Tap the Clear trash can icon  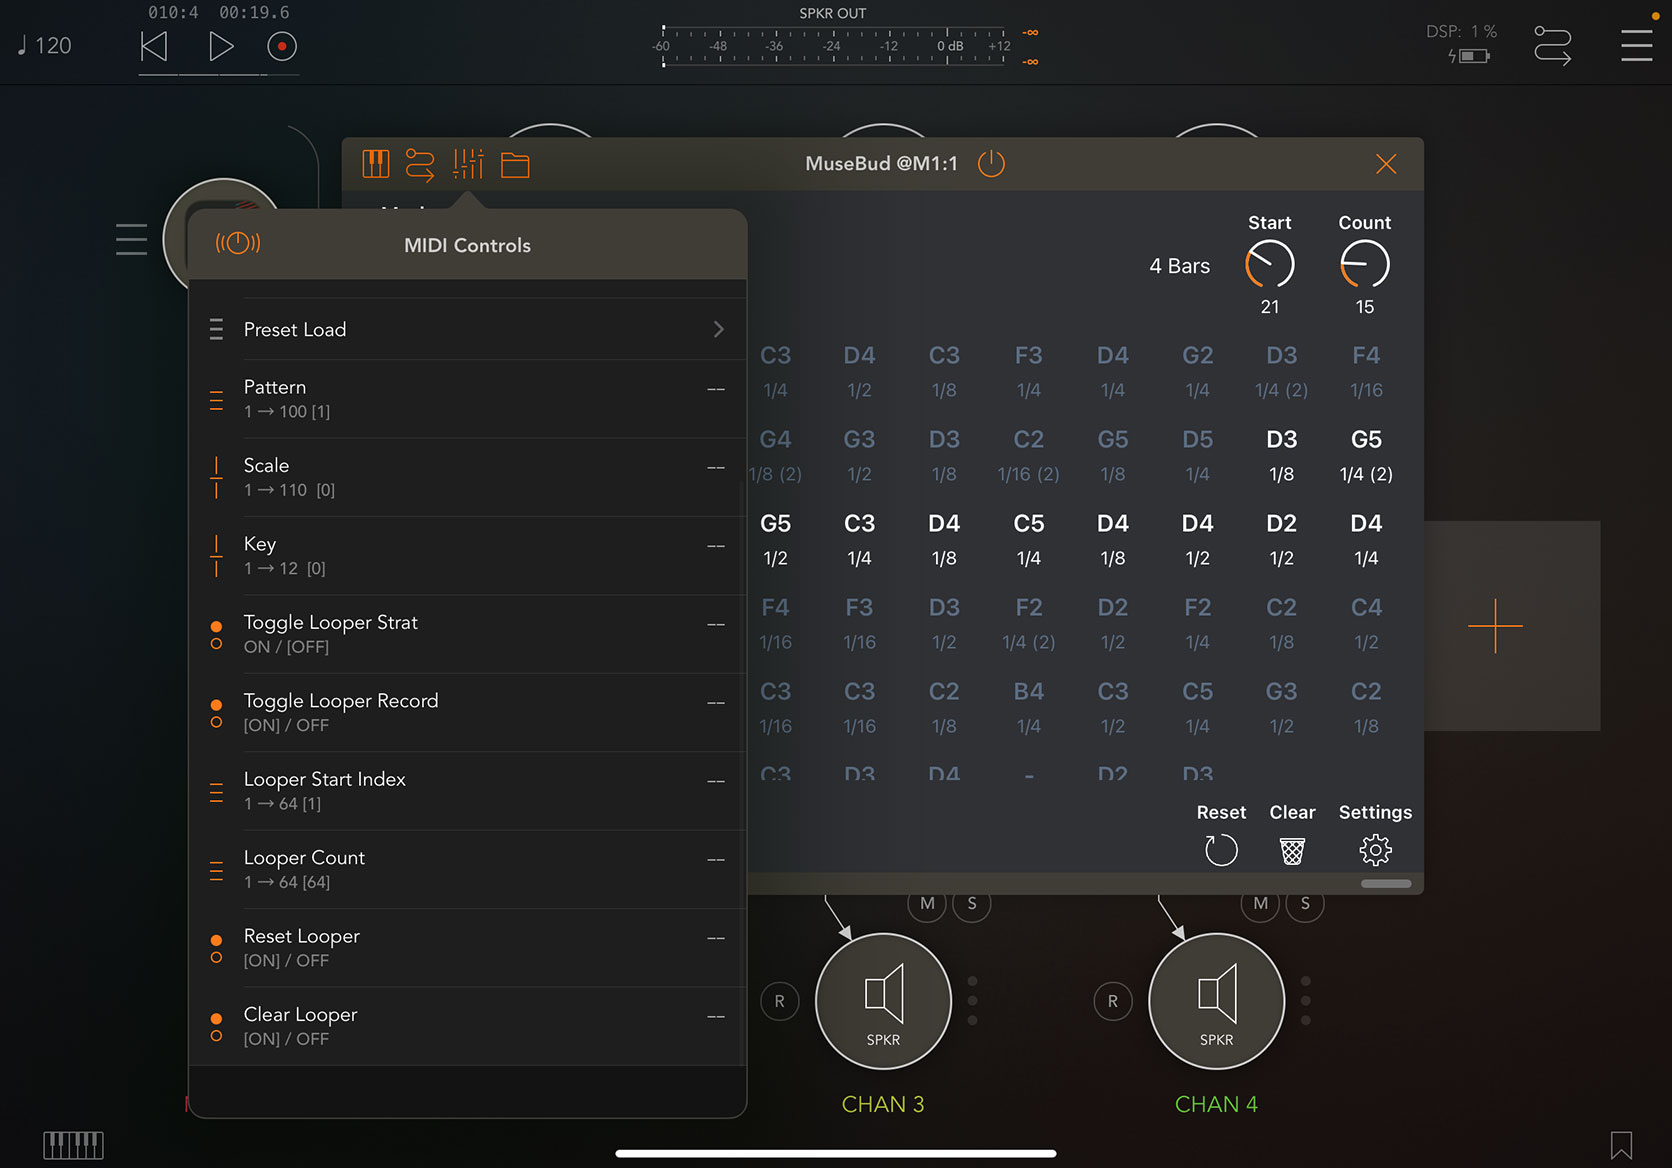(1292, 850)
